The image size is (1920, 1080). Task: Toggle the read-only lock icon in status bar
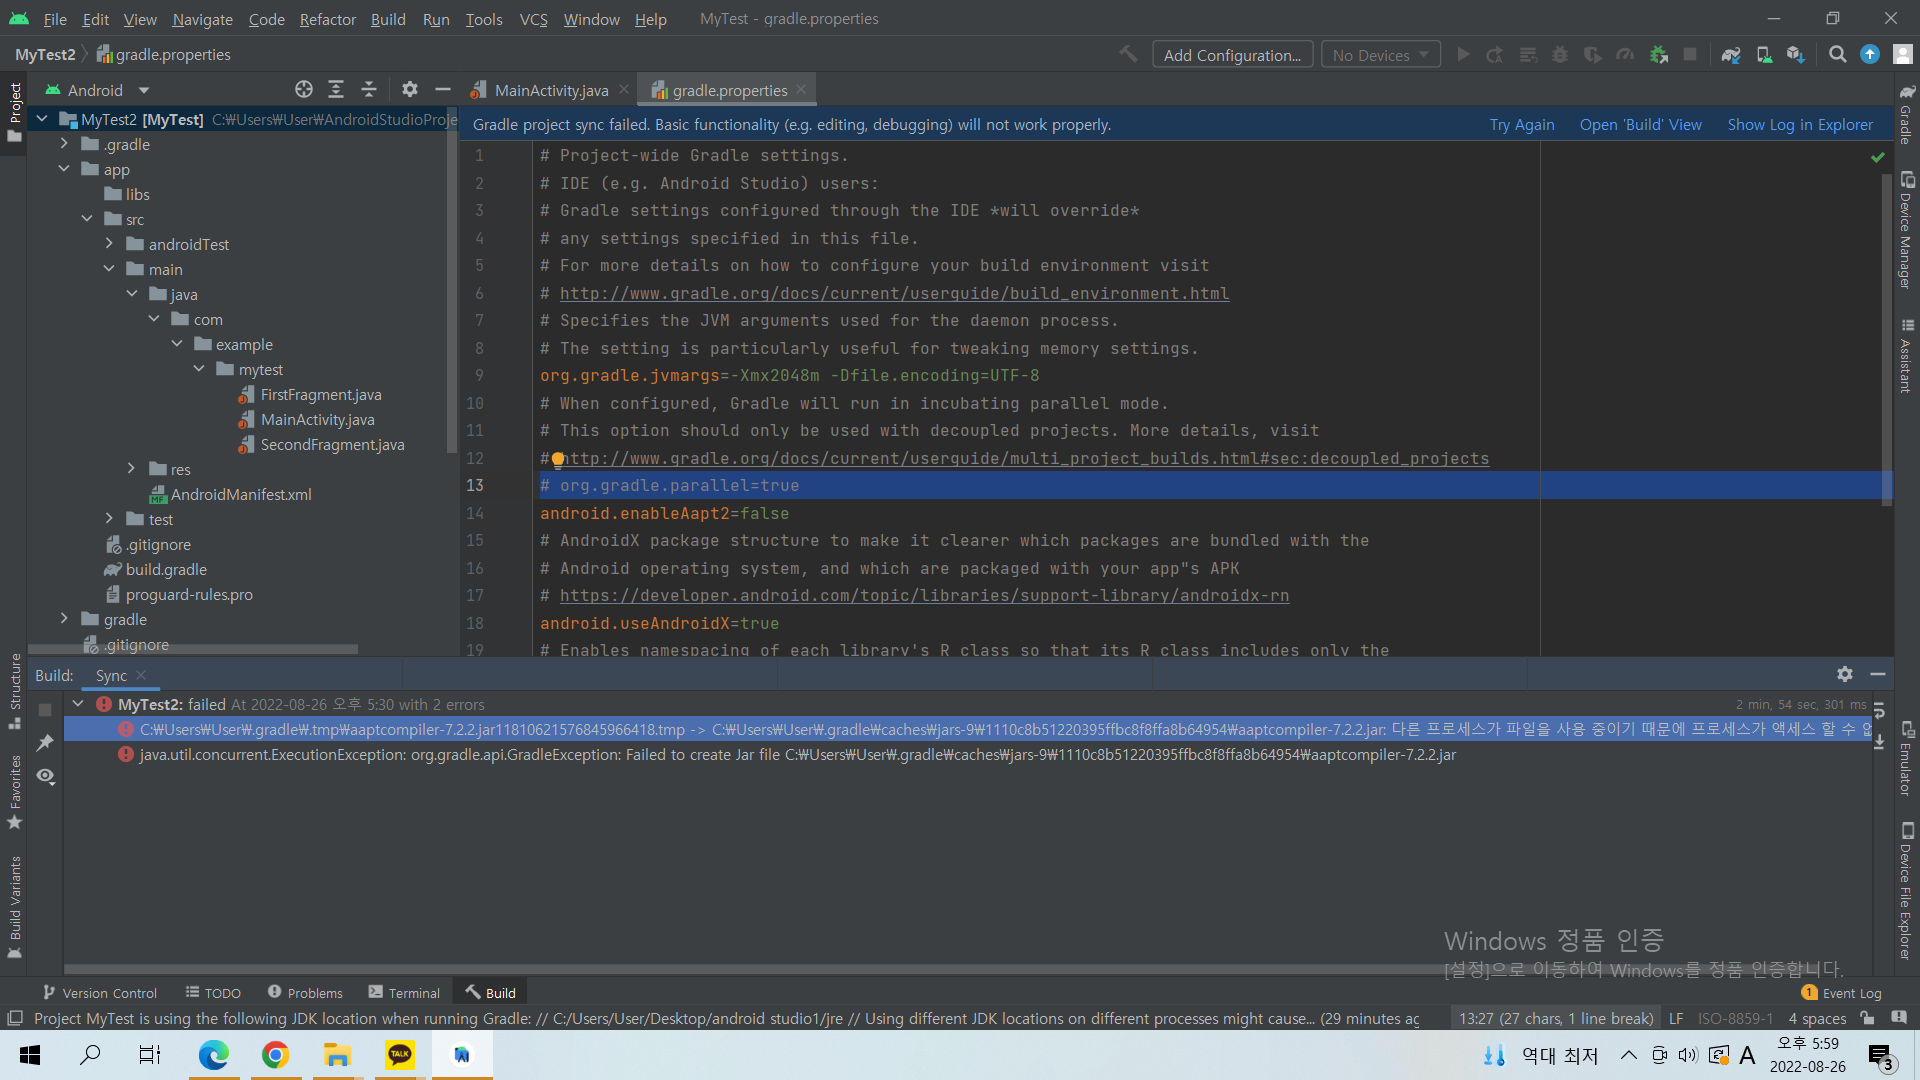pos(1867,1019)
